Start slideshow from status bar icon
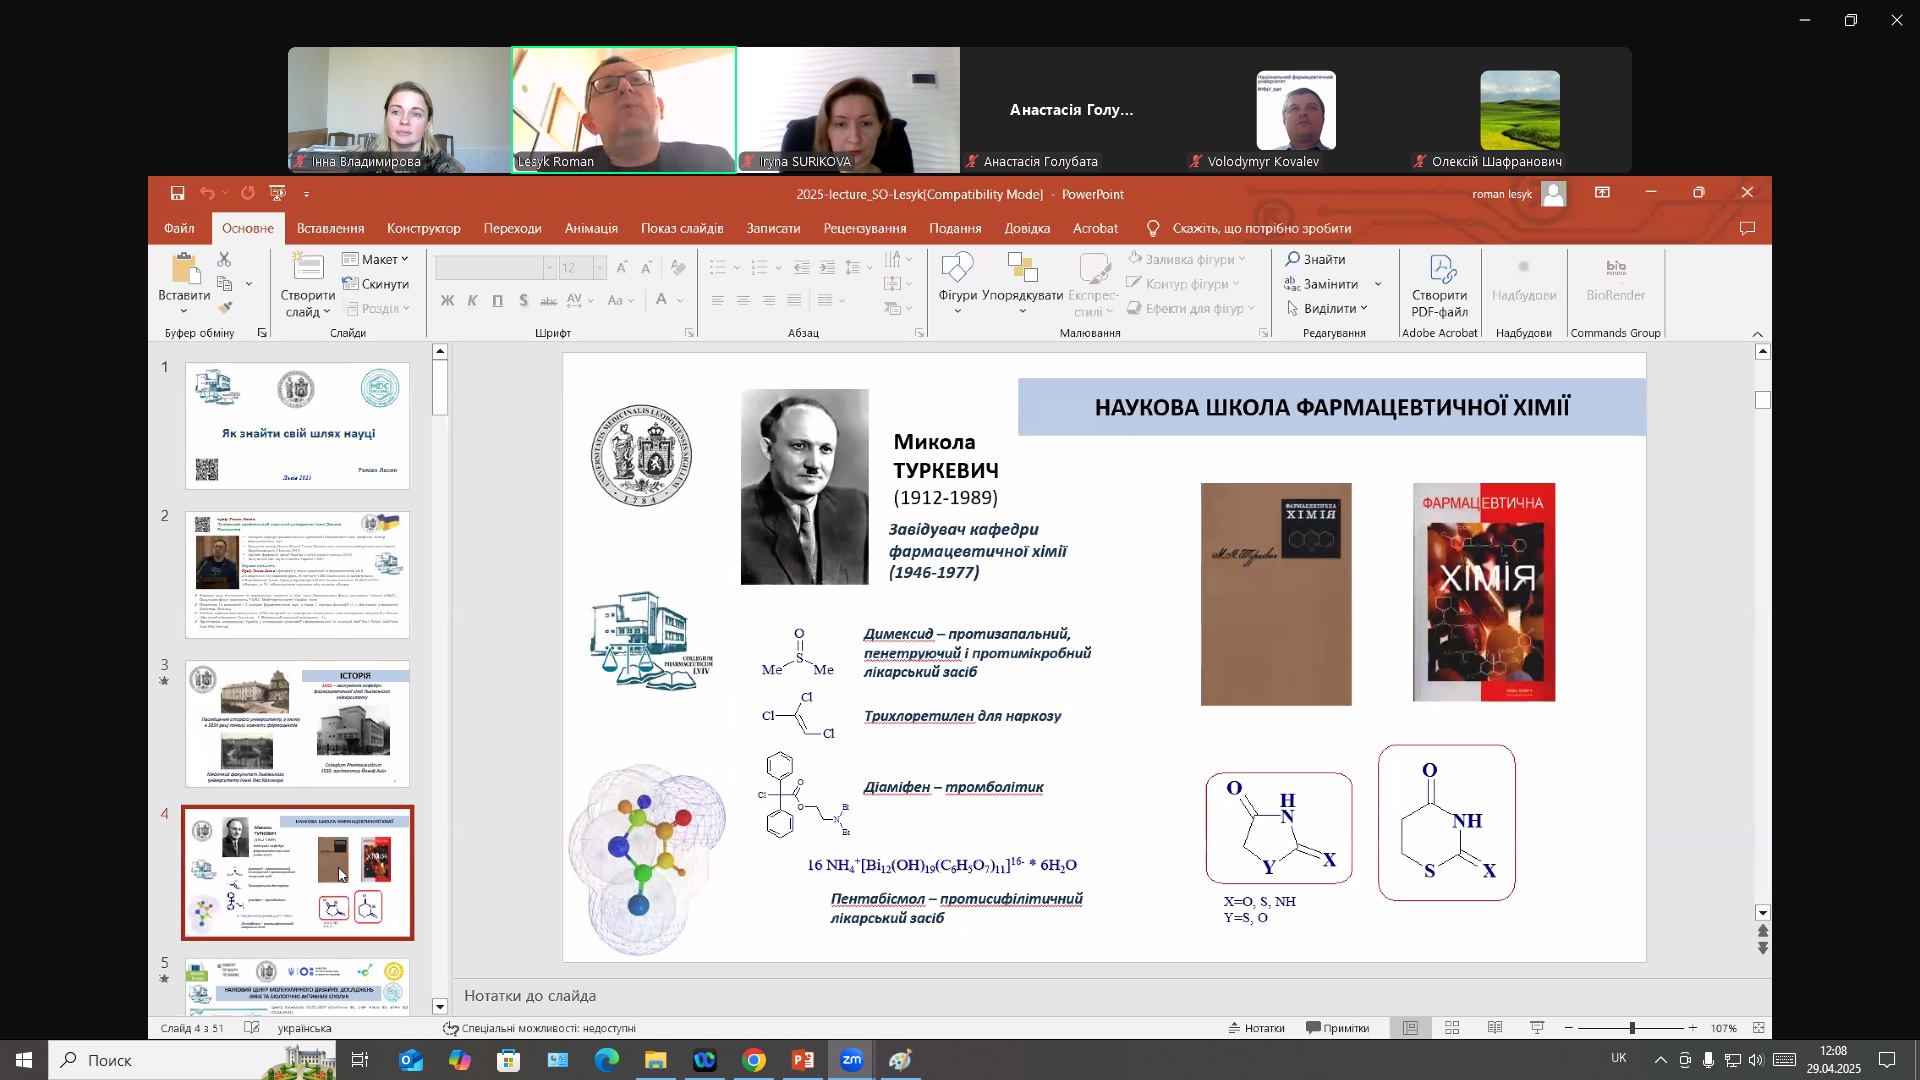 click(1537, 1028)
